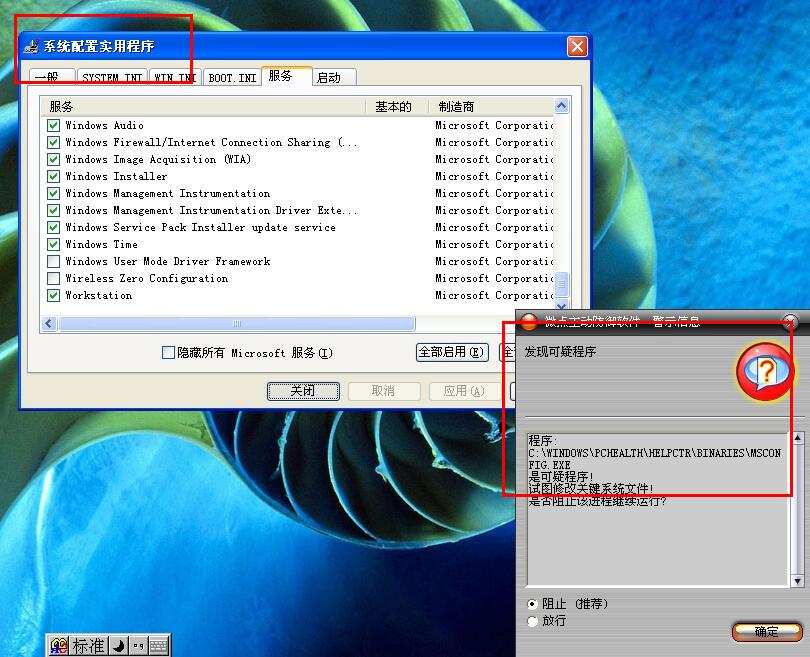Click the 全部启用 button
This screenshot has height=657, width=810.
(x=451, y=353)
